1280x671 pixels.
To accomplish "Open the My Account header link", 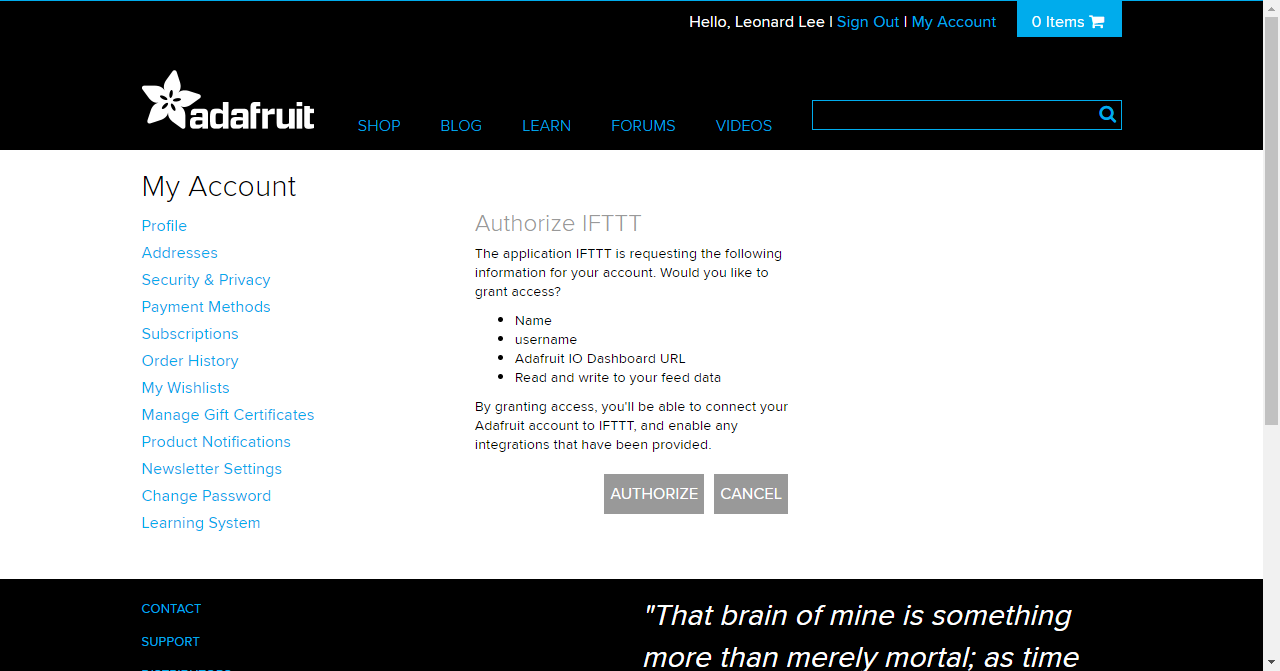I will [x=954, y=22].
